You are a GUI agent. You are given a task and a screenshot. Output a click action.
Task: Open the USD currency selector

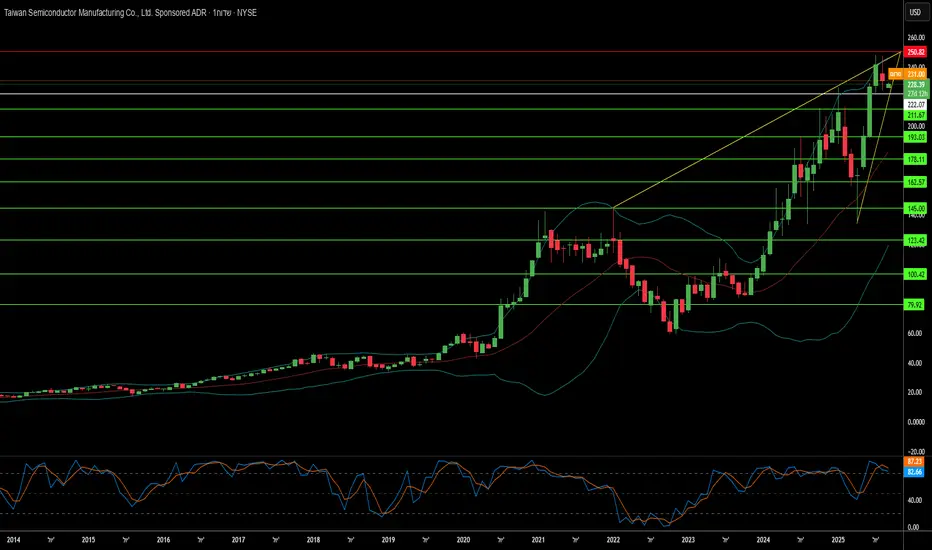pyautogui.click(x=914, y=13)
